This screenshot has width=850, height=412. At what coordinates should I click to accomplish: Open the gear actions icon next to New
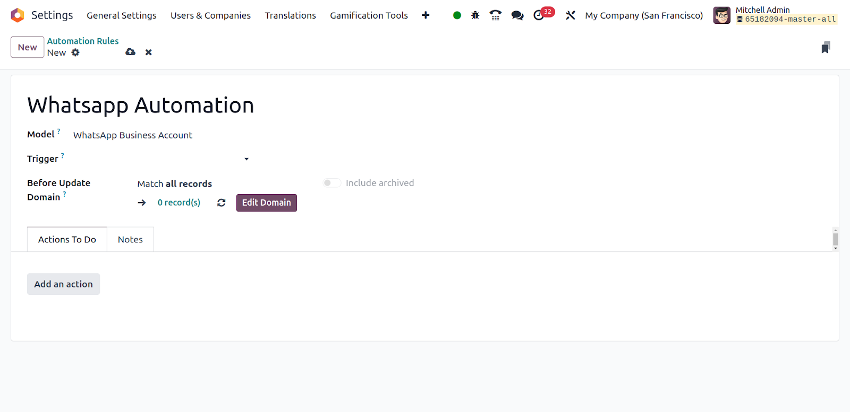tap(75, 53)
